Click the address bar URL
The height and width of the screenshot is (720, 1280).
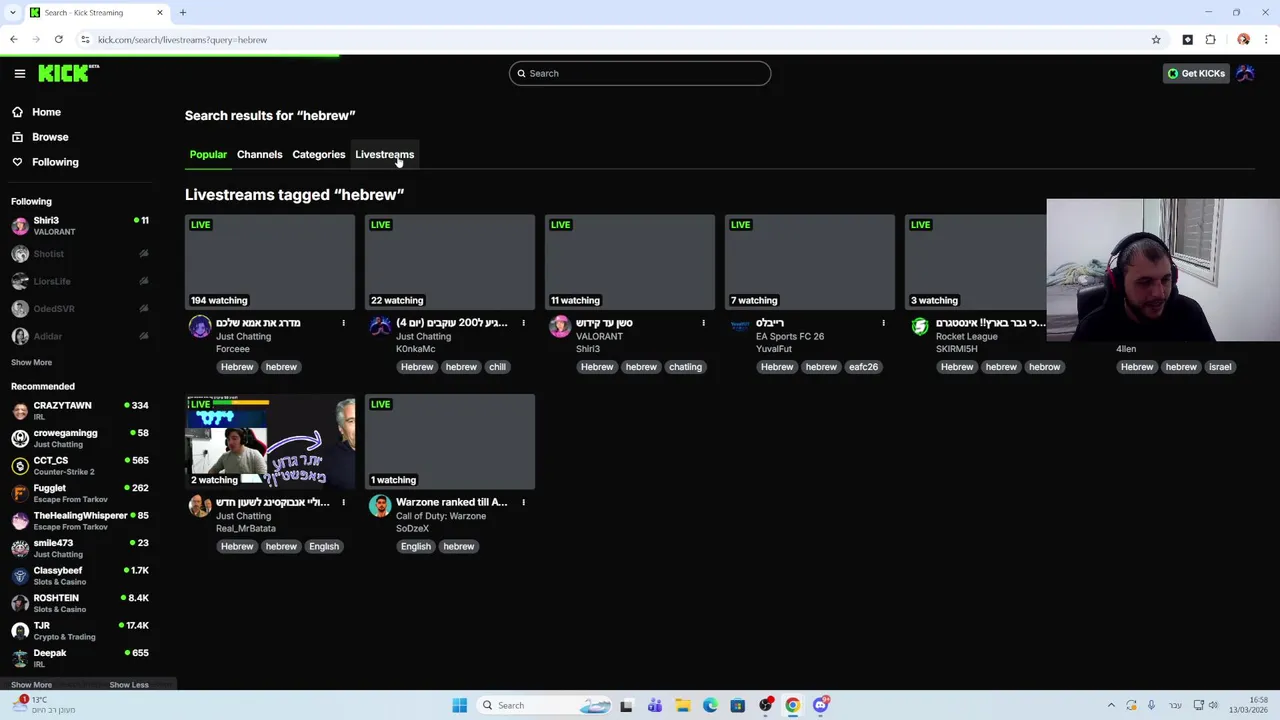[182, 40]
